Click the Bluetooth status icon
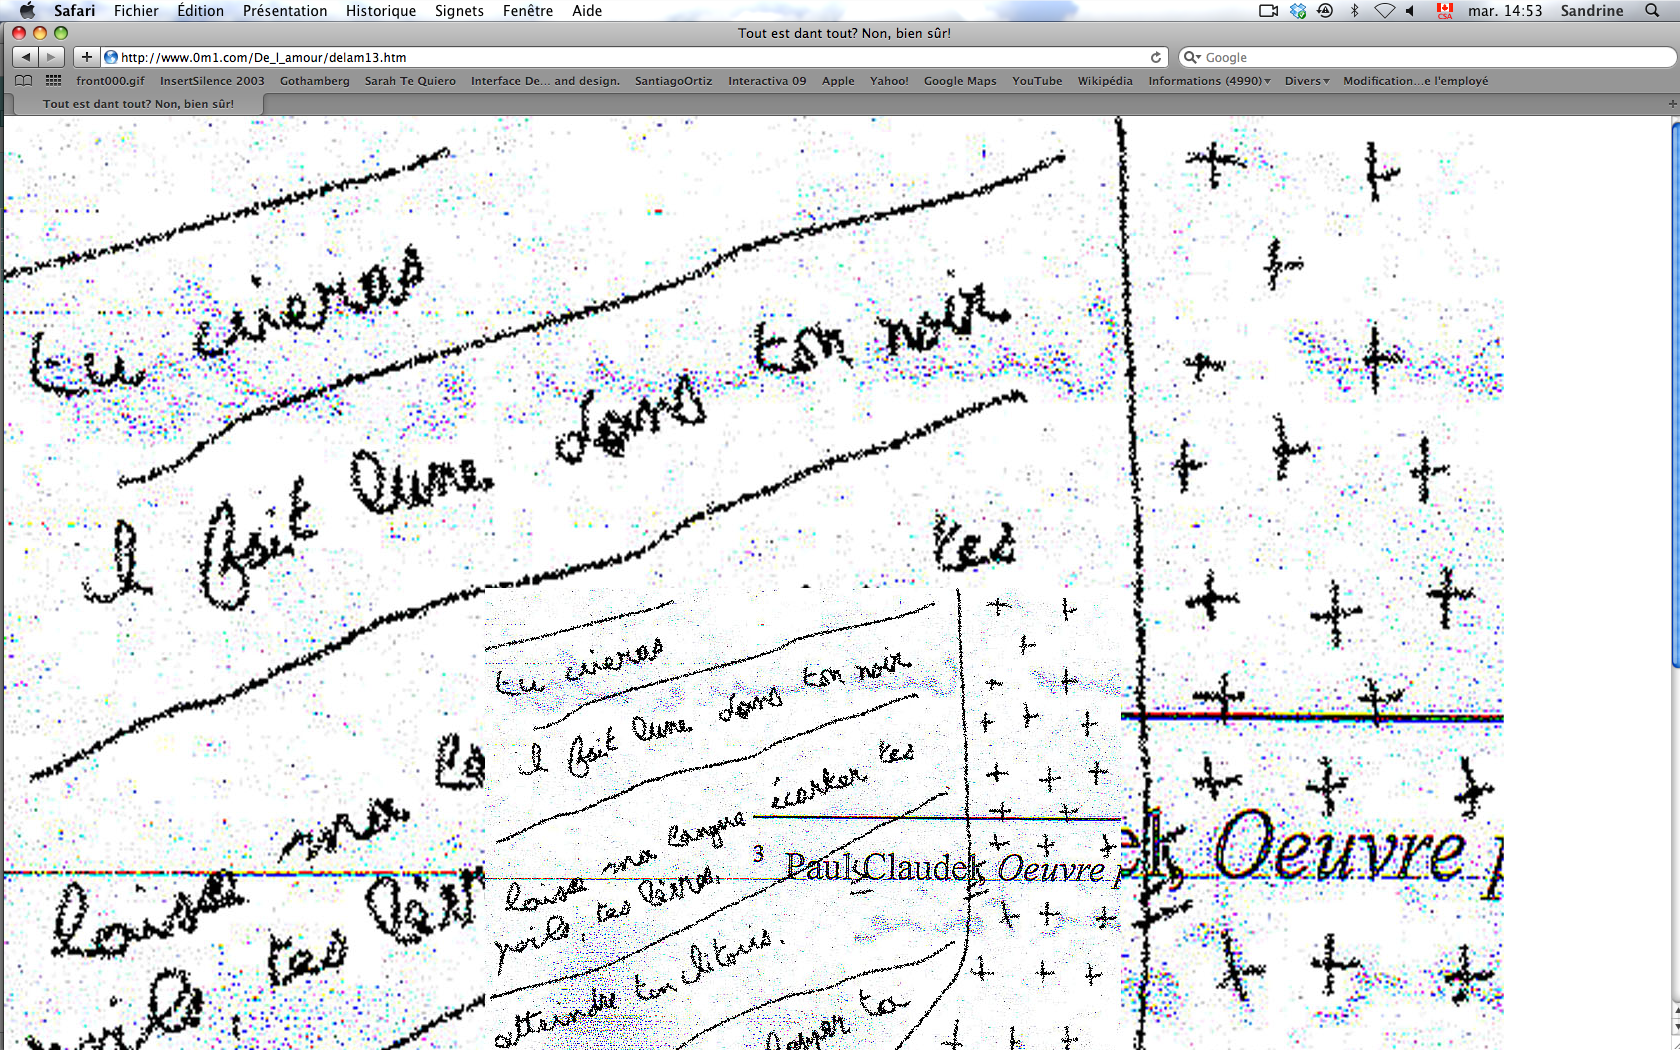 1355,11
